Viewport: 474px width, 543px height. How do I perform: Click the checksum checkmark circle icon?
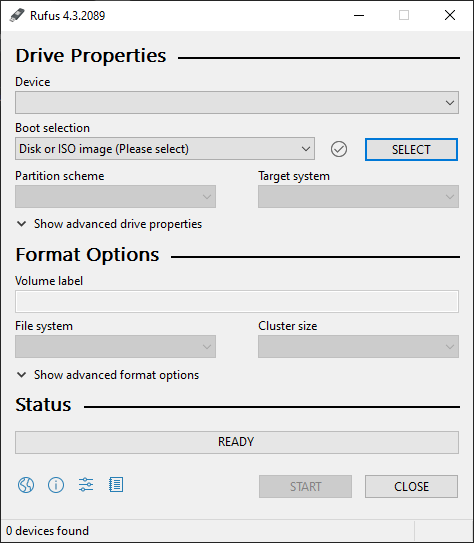click(339, 149)
